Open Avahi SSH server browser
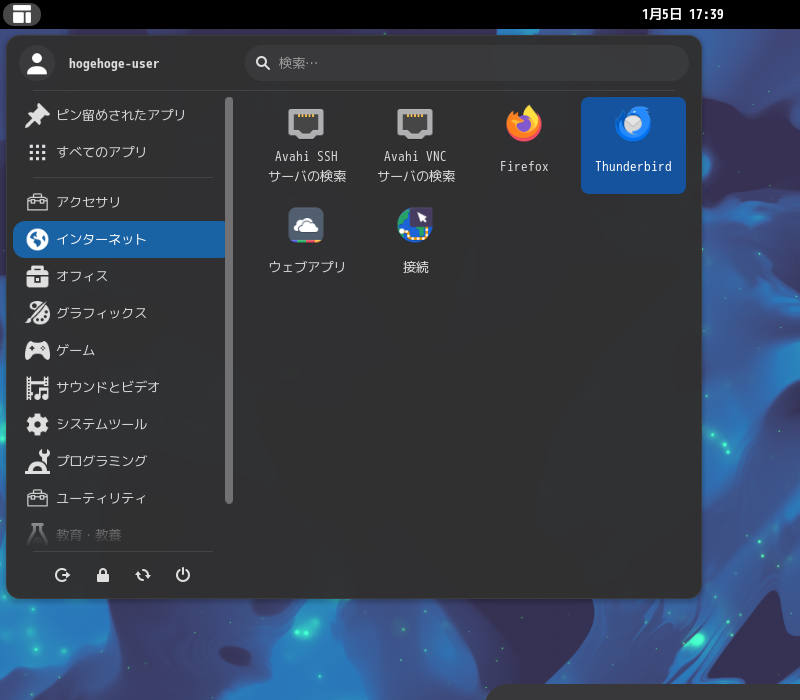This screenshot has width=800, height=700. [306, 145]
